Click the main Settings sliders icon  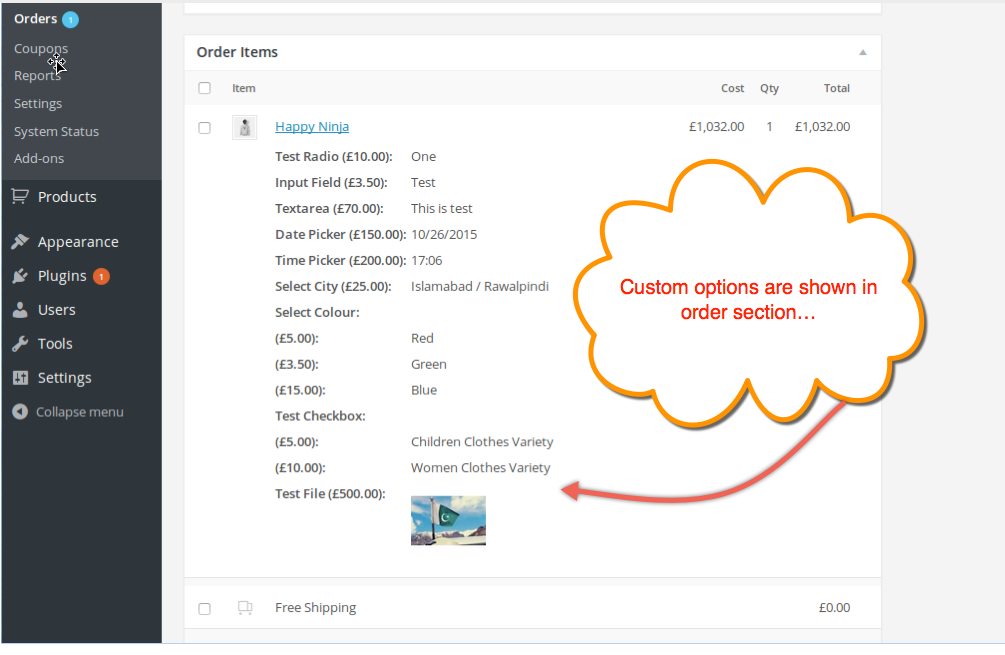coord(20,377)
